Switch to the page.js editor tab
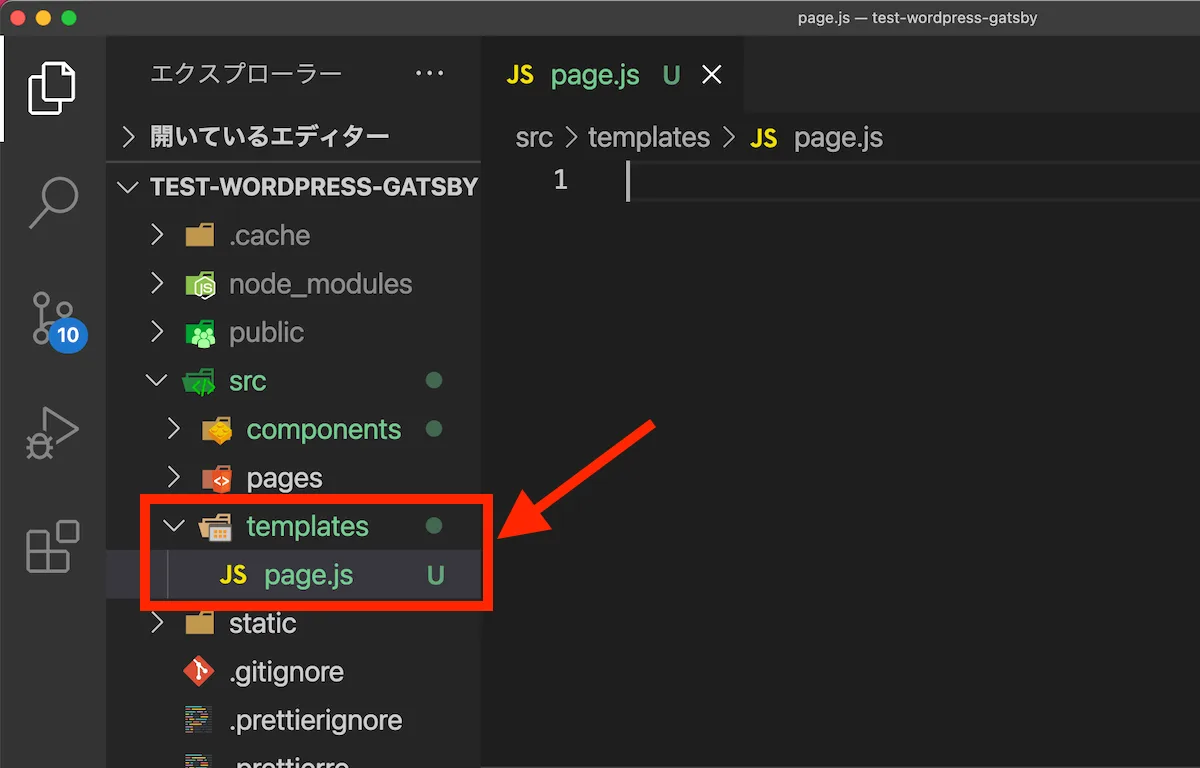The height and width of the screenshot is (768, 1200). [595, 74]
